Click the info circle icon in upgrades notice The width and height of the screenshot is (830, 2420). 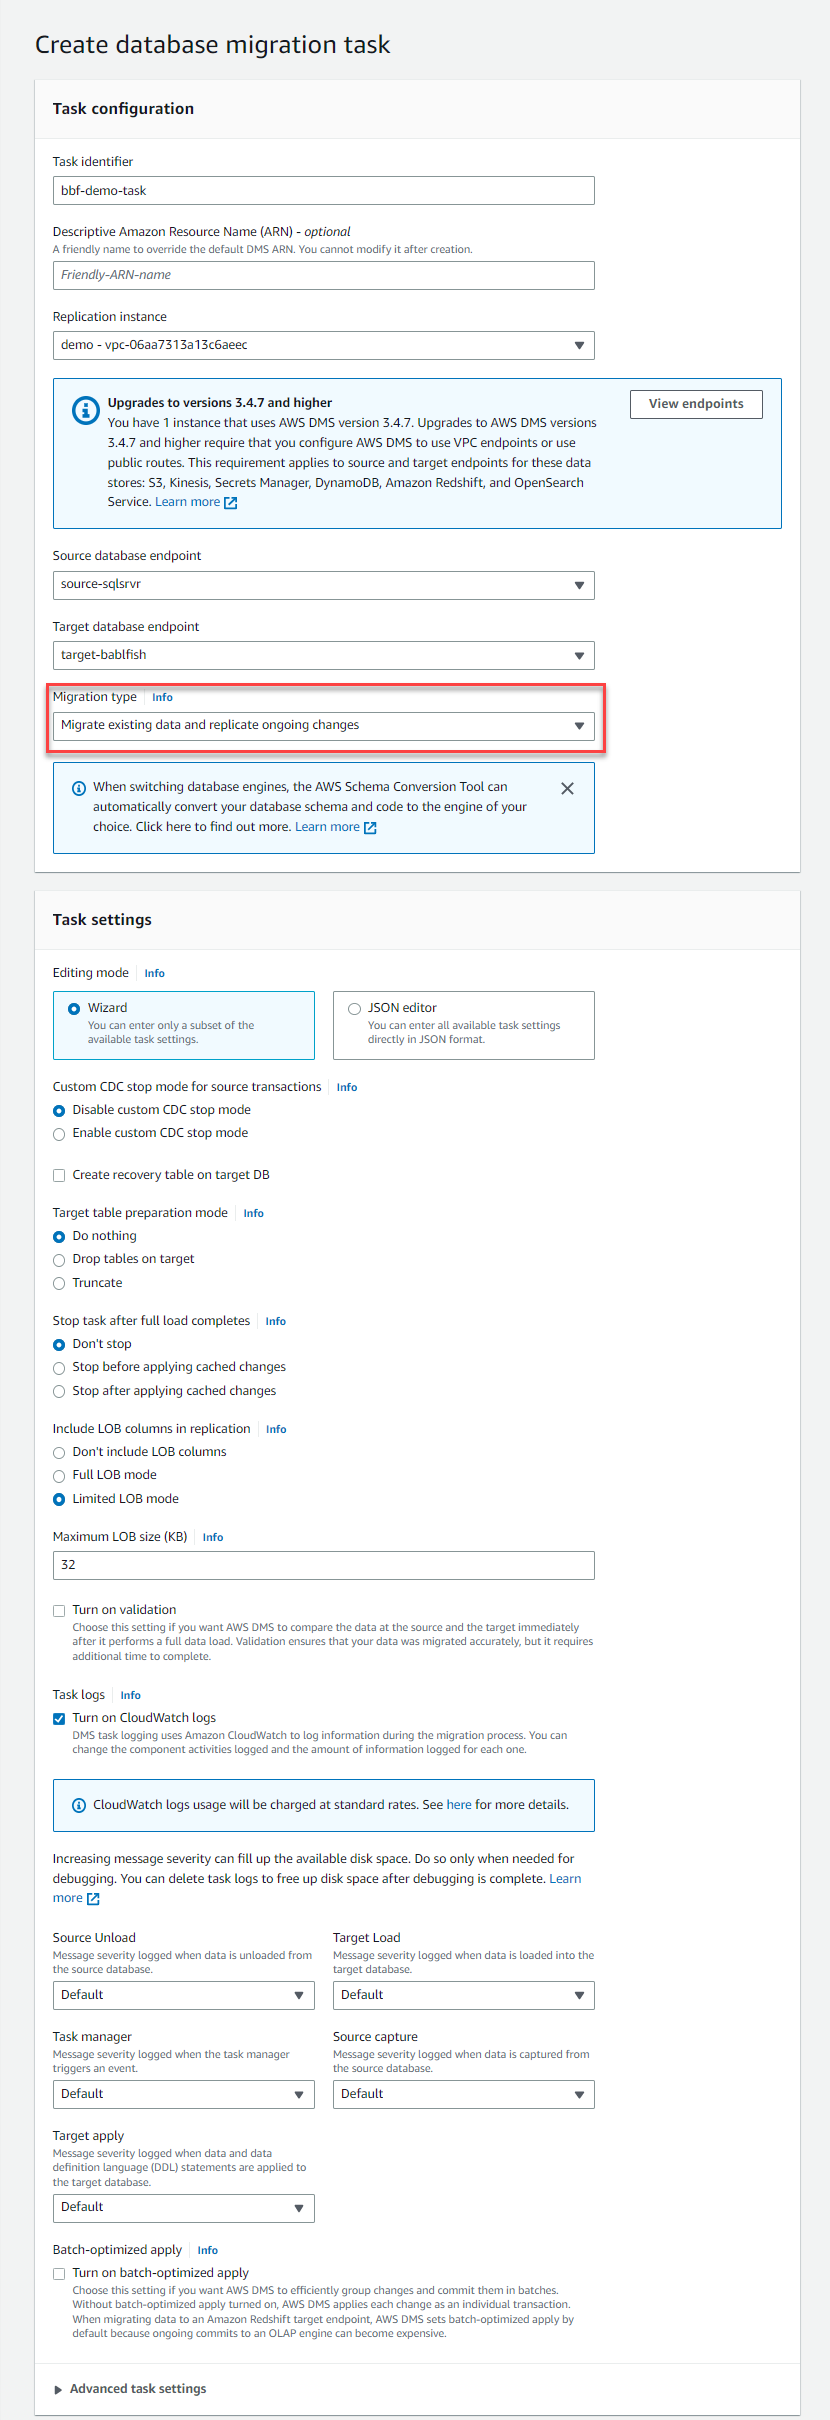(85, 410)
